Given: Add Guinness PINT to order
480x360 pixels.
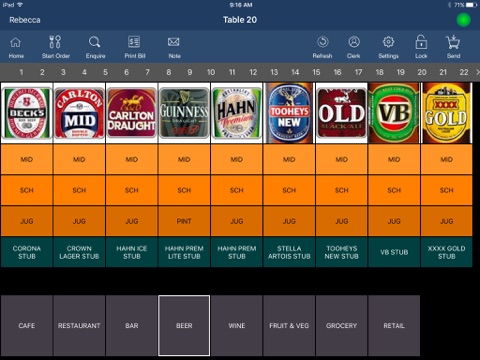Looking at the screenshot, I should coord(184,221).
